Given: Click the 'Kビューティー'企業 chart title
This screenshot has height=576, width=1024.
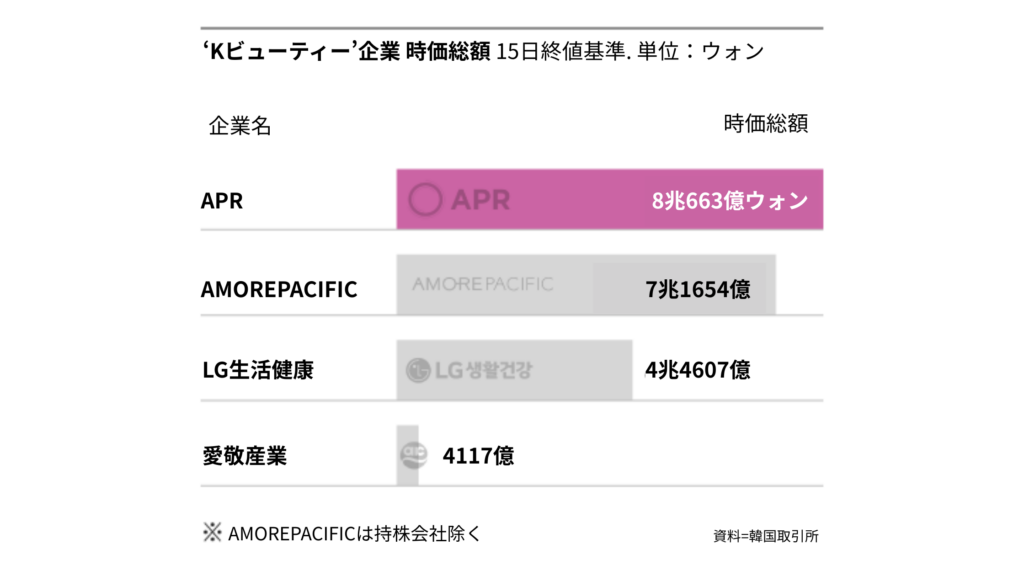Looking at the screenshot, I should point(300,52).
